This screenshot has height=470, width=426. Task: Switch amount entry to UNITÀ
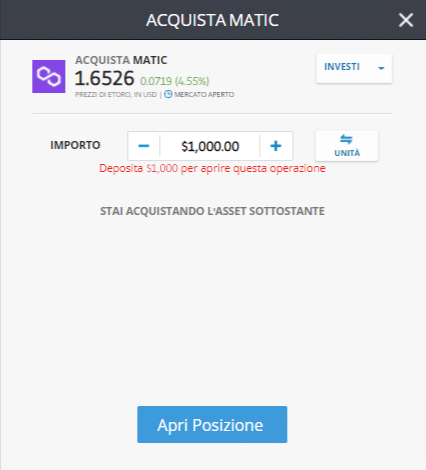click(x=347, y=146)
